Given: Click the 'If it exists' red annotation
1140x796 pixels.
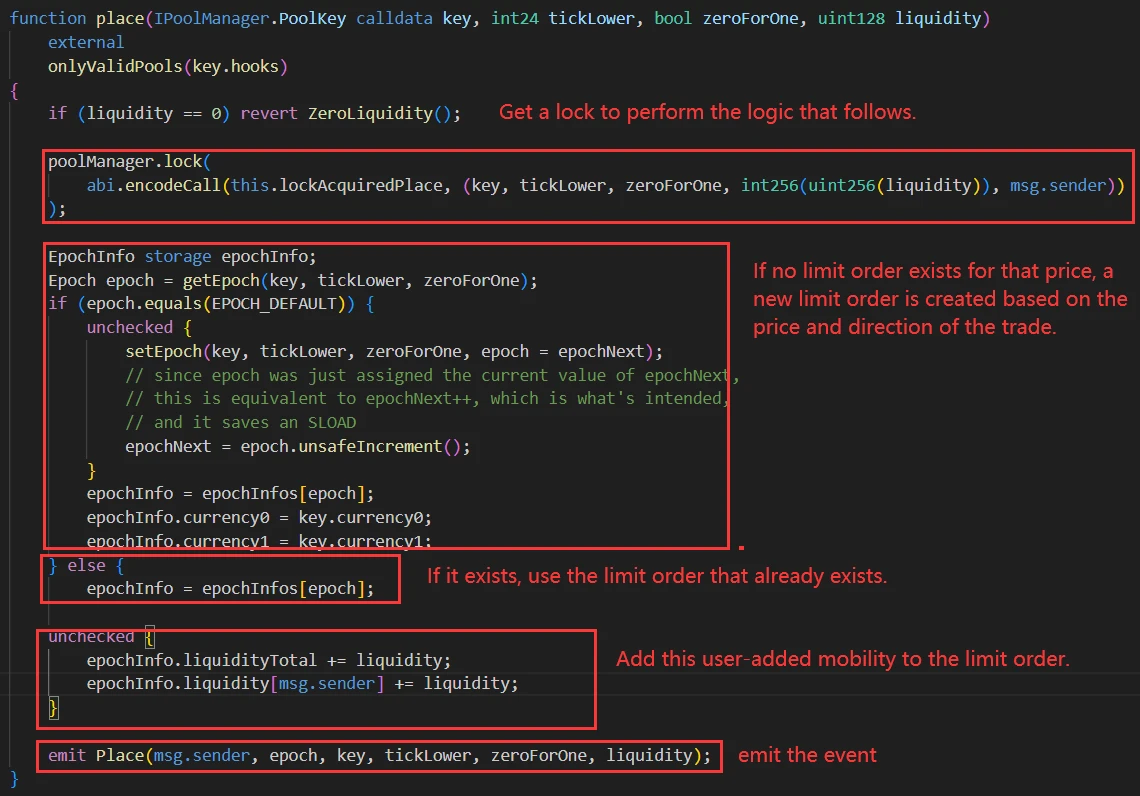Looking at the screenshot, I should tap(657, 576).
